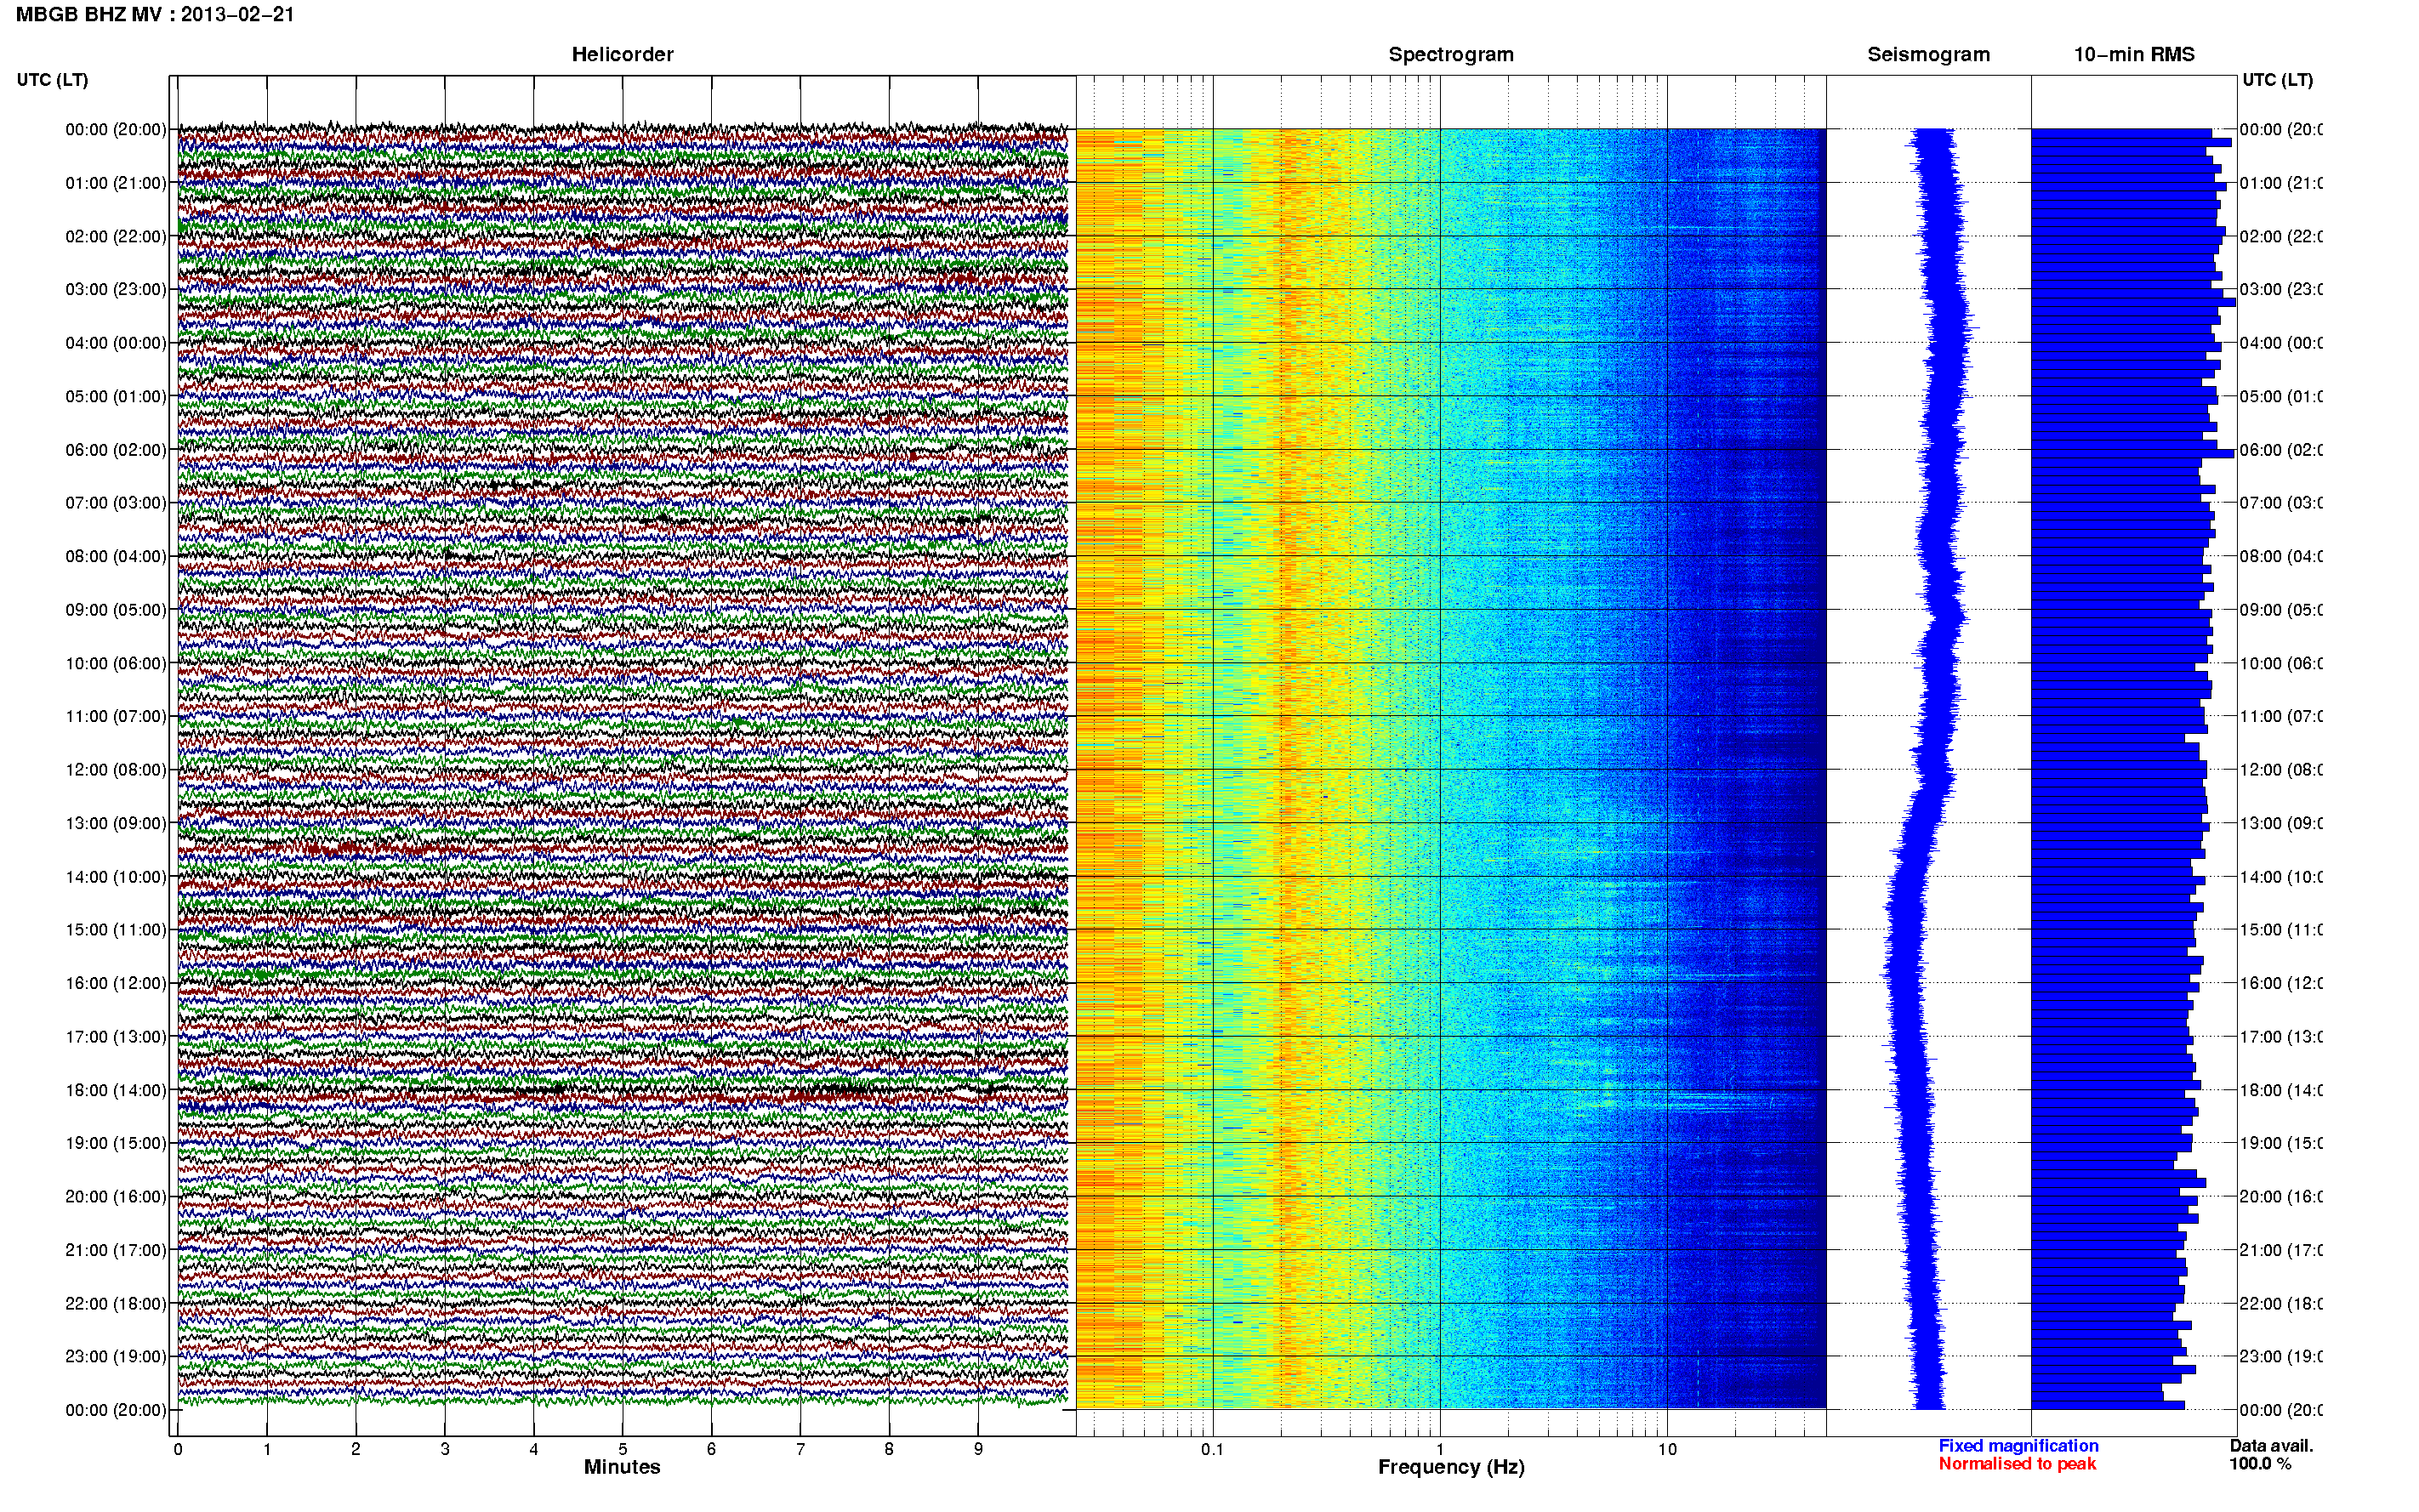Click the left 18:00 (14:00) time label
2419x1512 pixels.
[116, 1090]
